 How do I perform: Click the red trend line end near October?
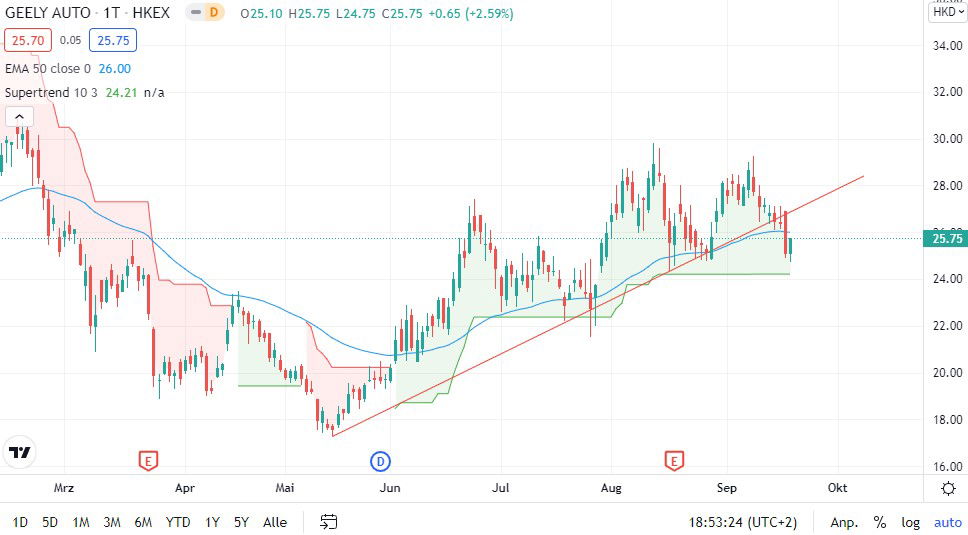(x=863, y=176)
